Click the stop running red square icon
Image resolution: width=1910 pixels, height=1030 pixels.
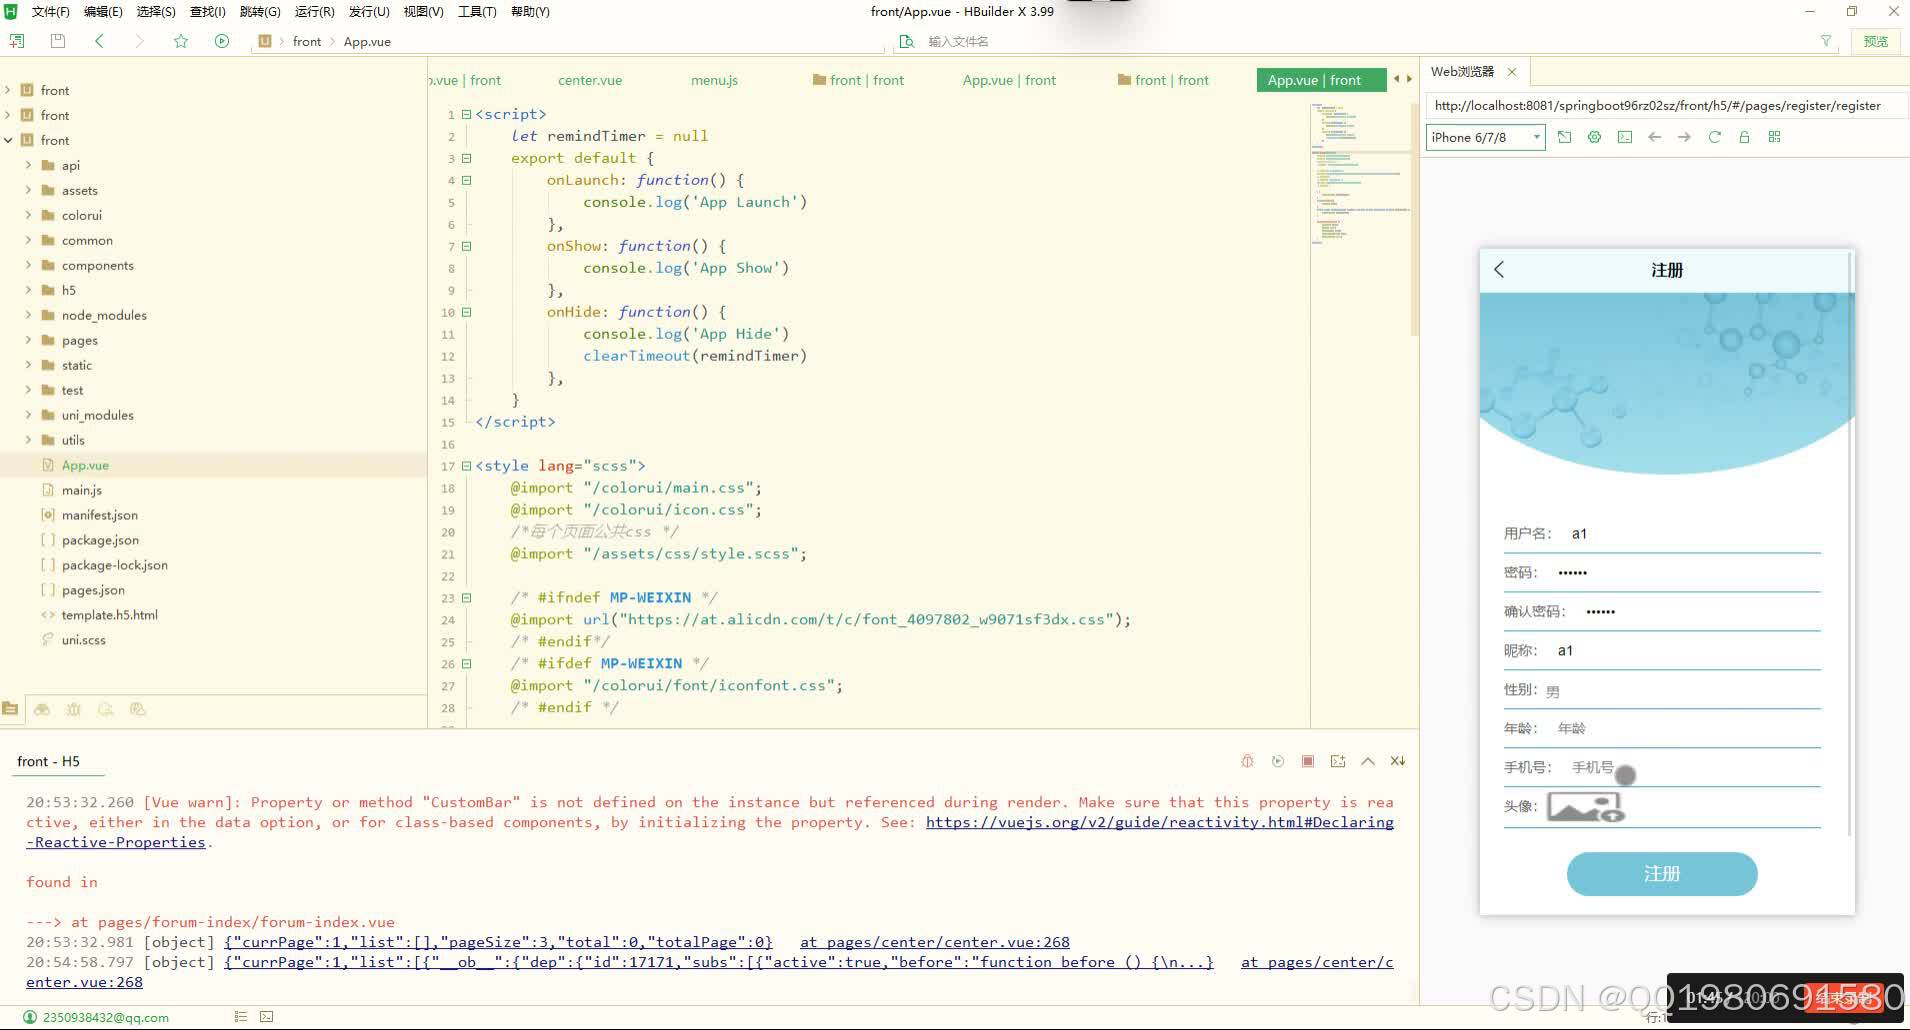(x=1307, y=761)
